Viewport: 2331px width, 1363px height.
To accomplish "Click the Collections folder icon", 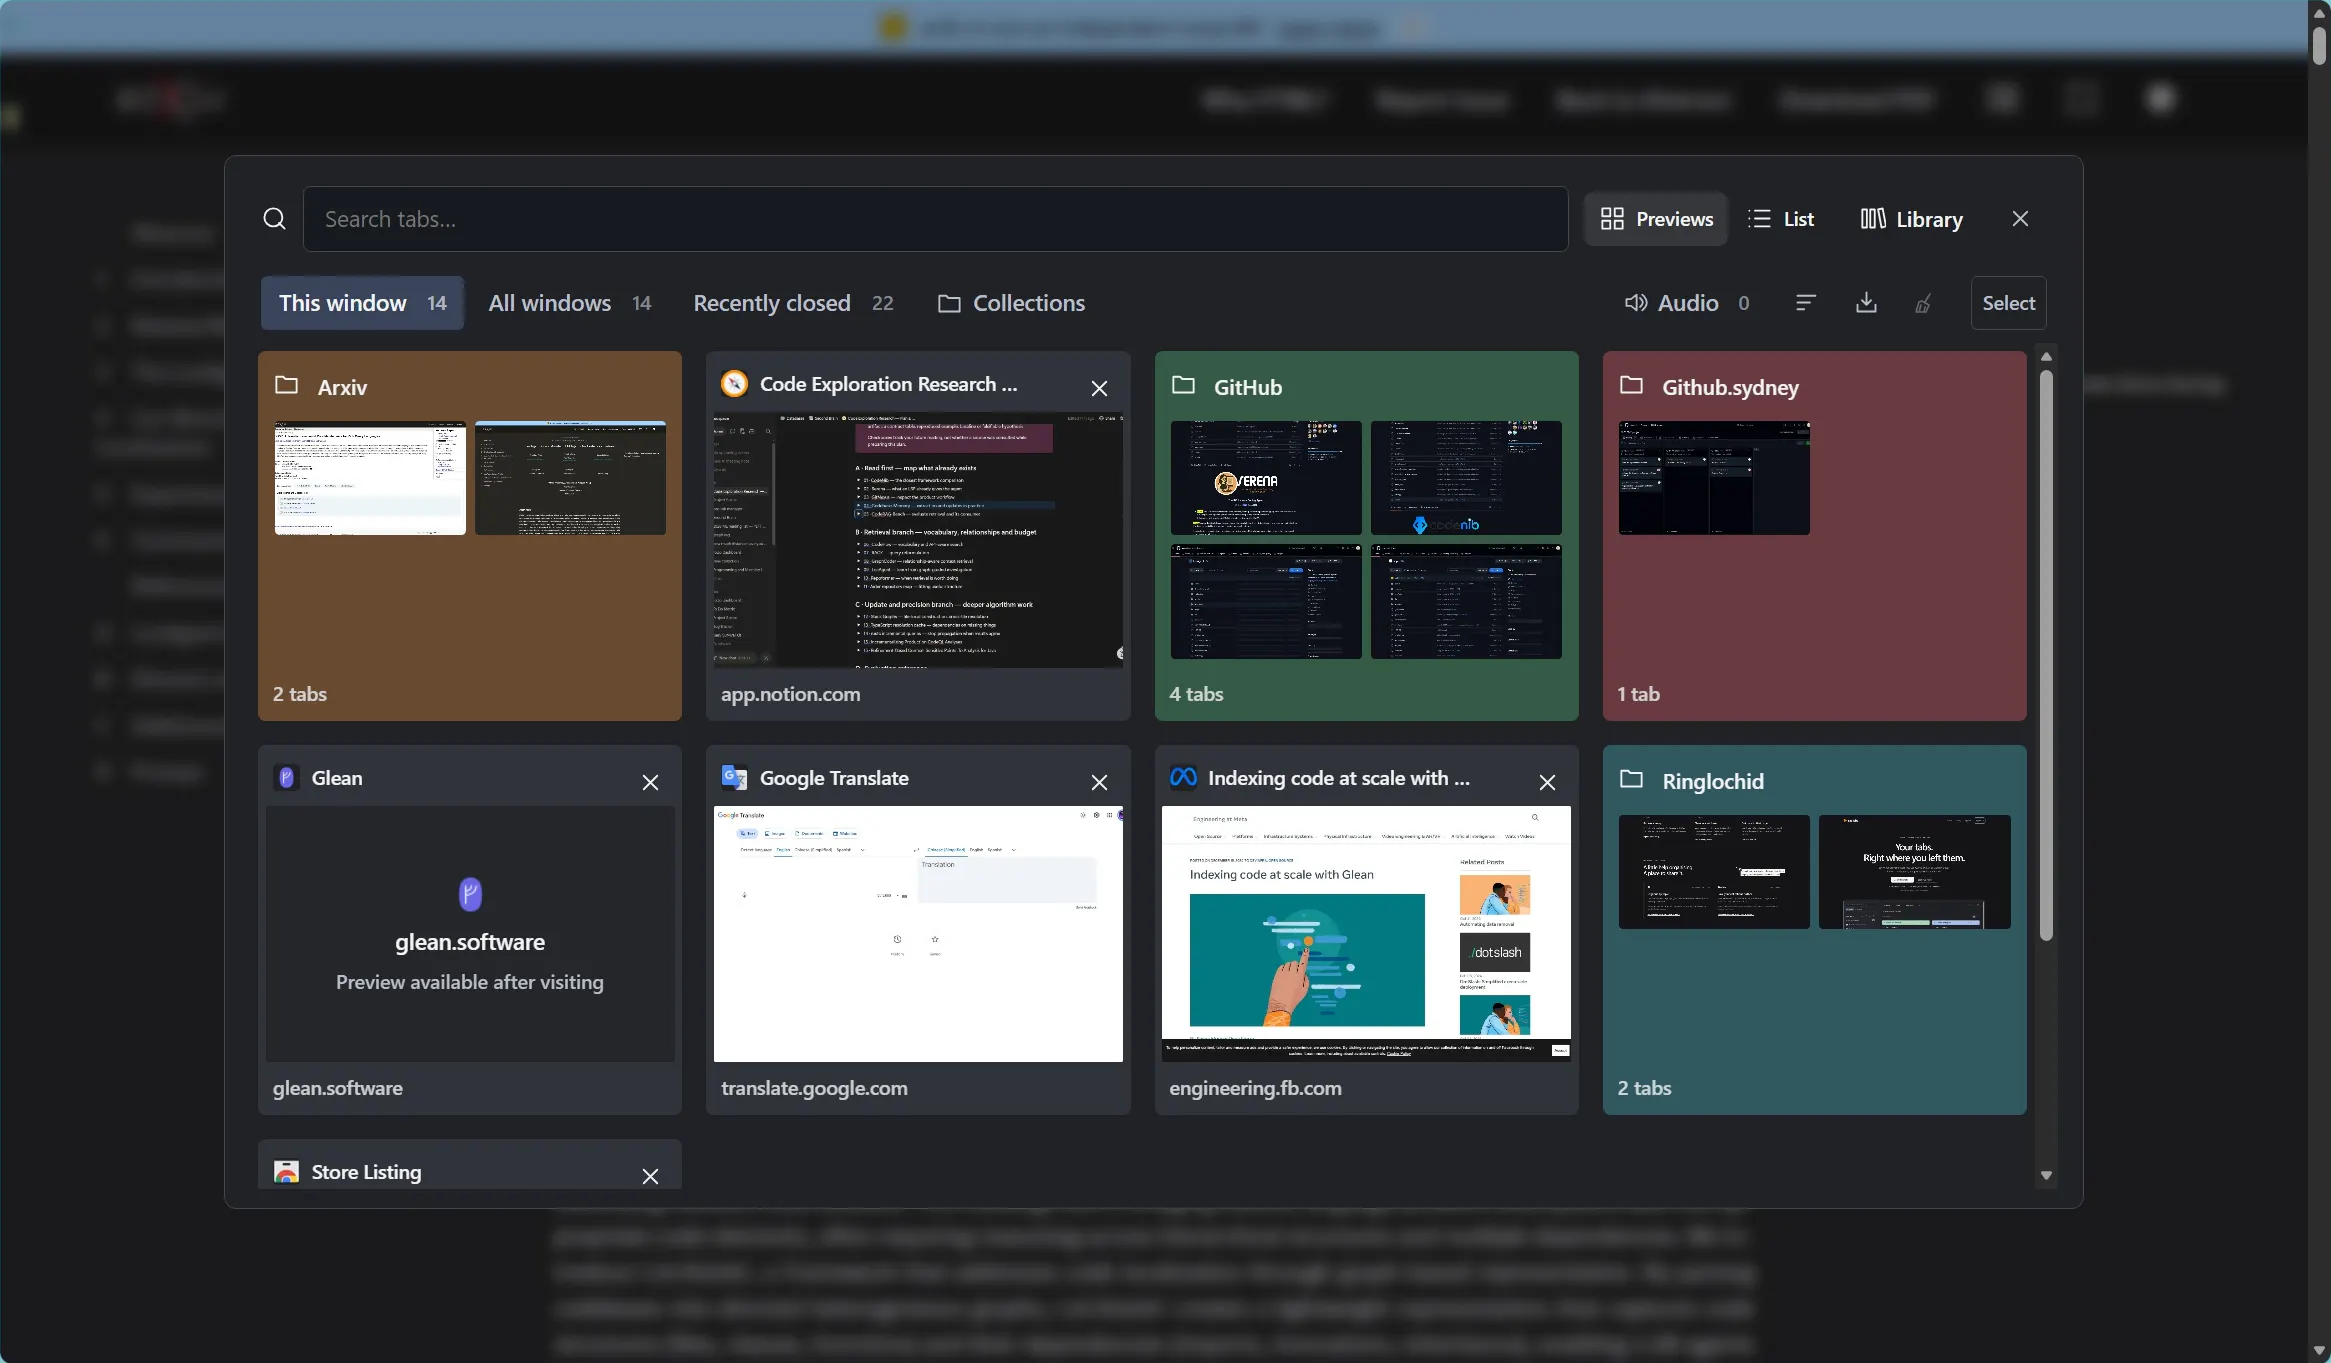I will [949, 303].
